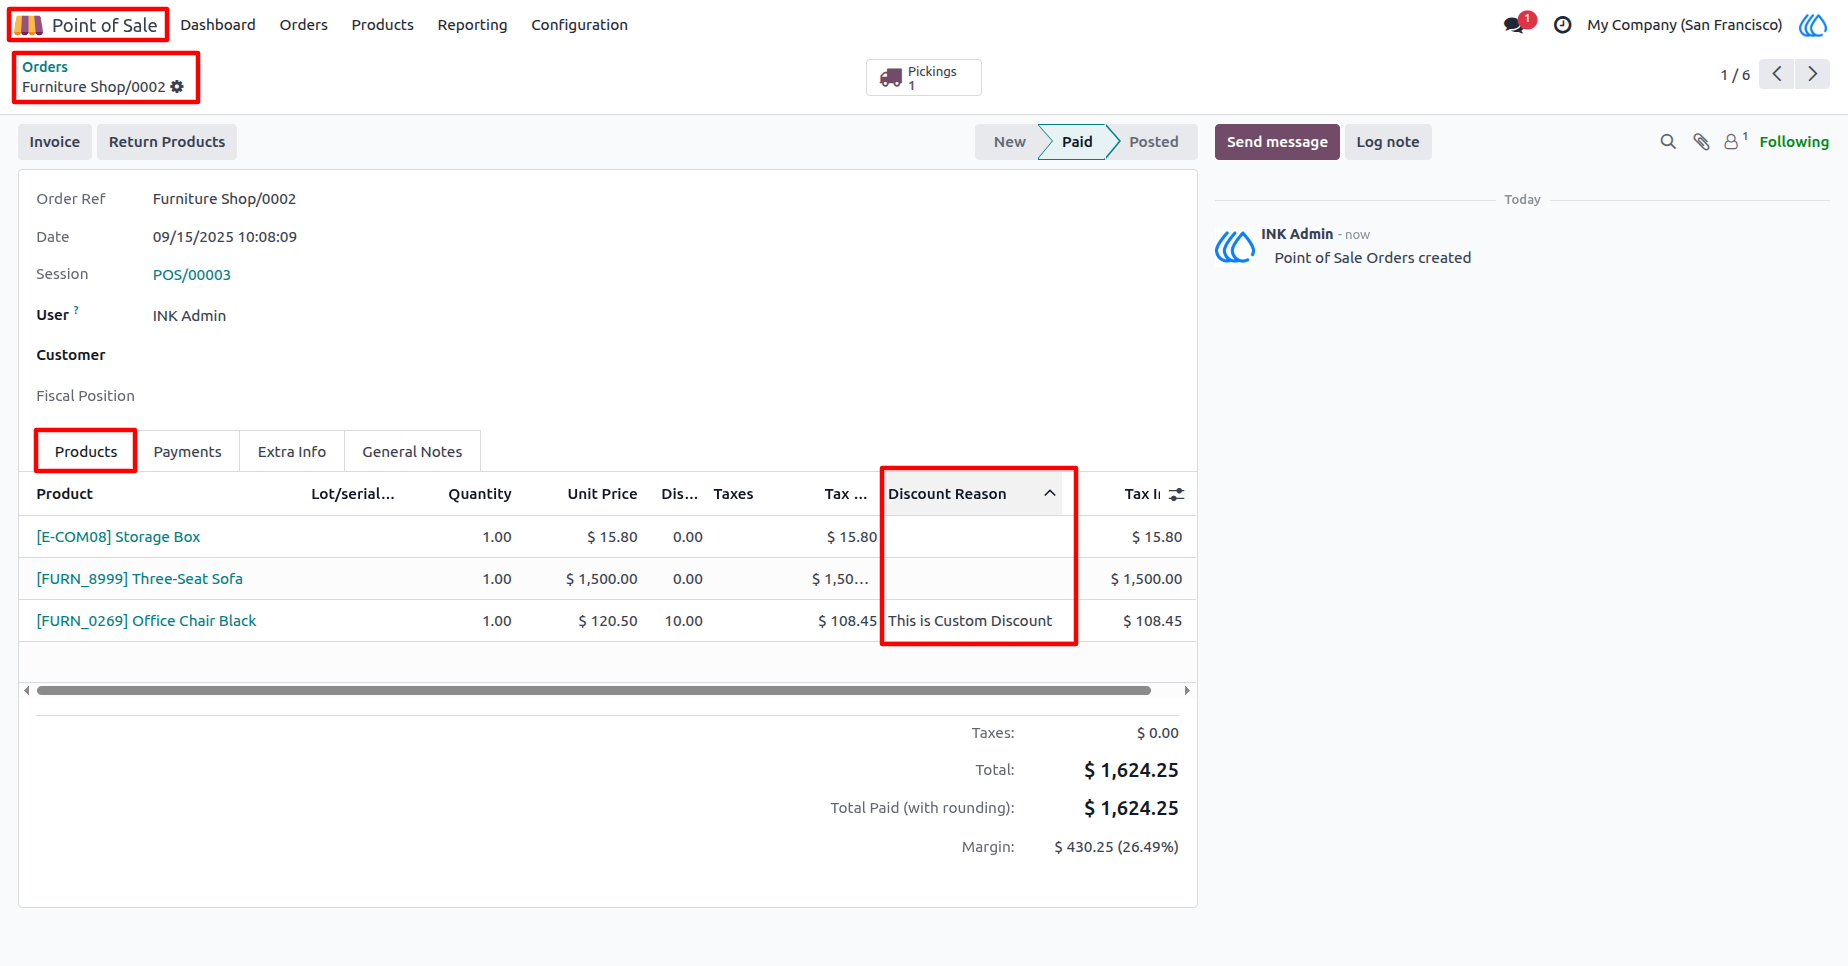Click the User field help question mark
Screen dimensions: 1848x966
point(76,310)
